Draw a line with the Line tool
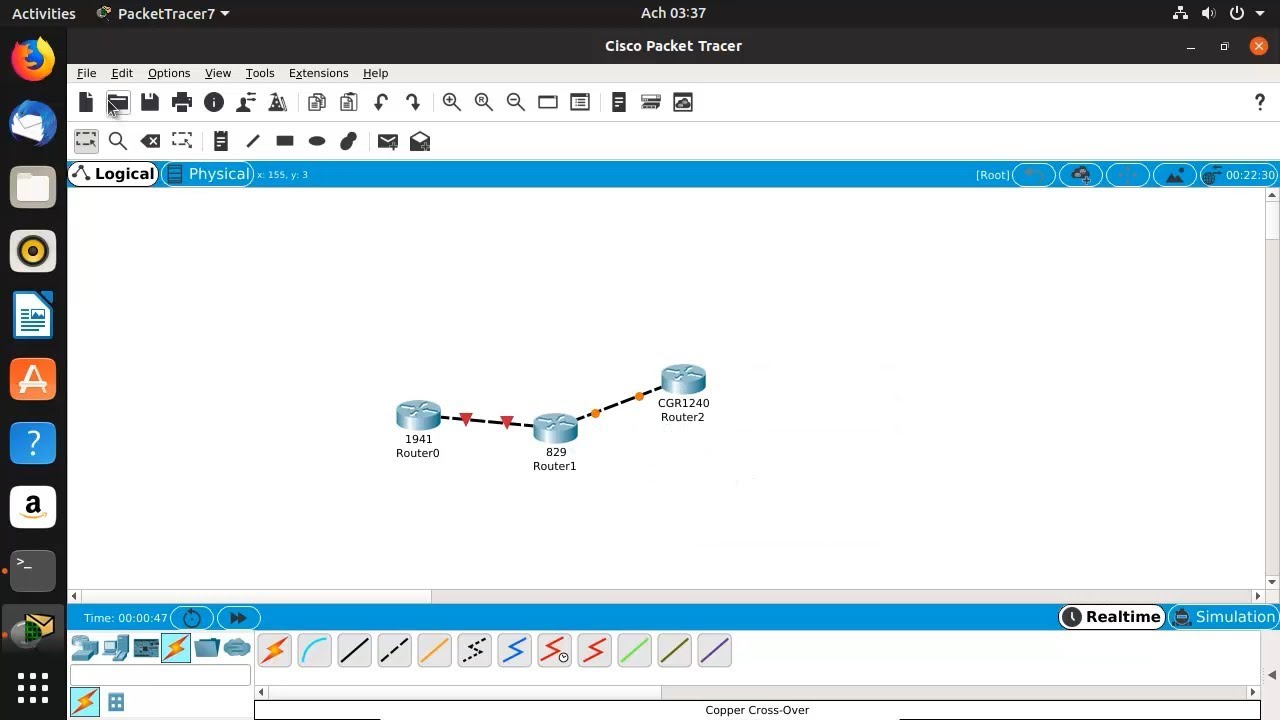This screenshot has width=1280, height=720. (x=253, y=141)
